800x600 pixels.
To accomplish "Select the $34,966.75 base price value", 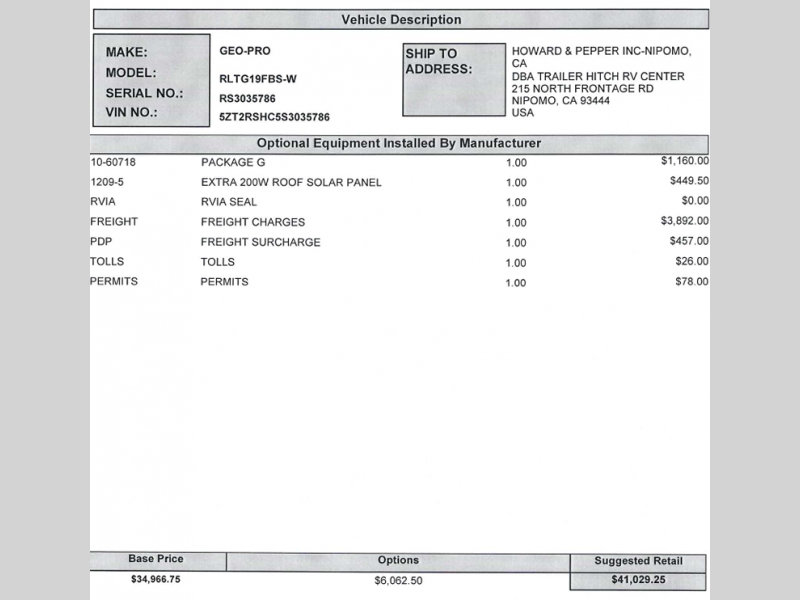I will coord(157,579).
